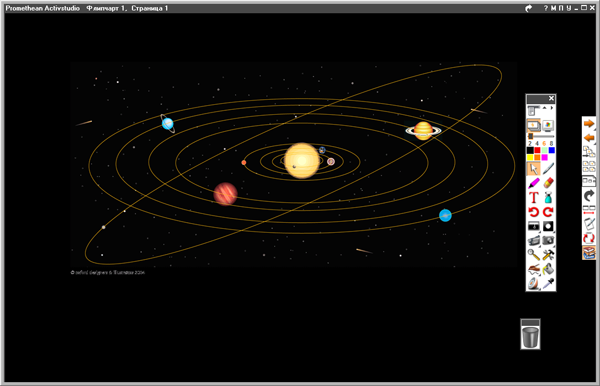Image resolution: width=600 pixels, height=386 pixels.
Task: Roll up the toolbox with the up triangle
Action: [545, 108]
